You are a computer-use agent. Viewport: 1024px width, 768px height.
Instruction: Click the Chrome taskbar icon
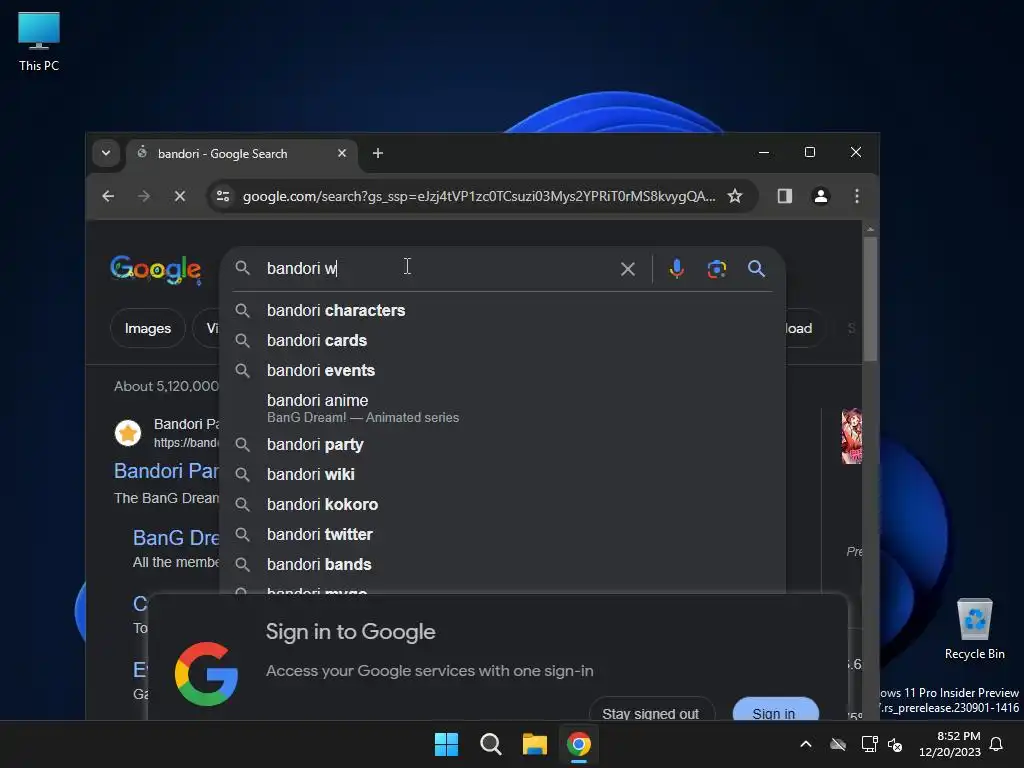point(579,744)
